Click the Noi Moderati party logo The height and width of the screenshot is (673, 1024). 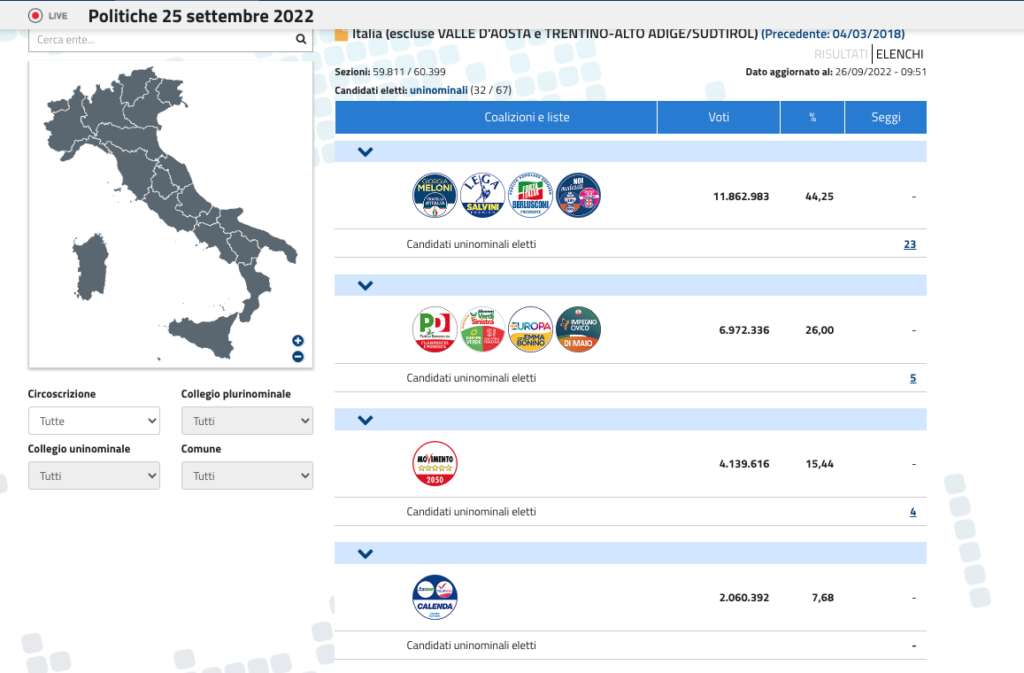(x=579, y=195)
